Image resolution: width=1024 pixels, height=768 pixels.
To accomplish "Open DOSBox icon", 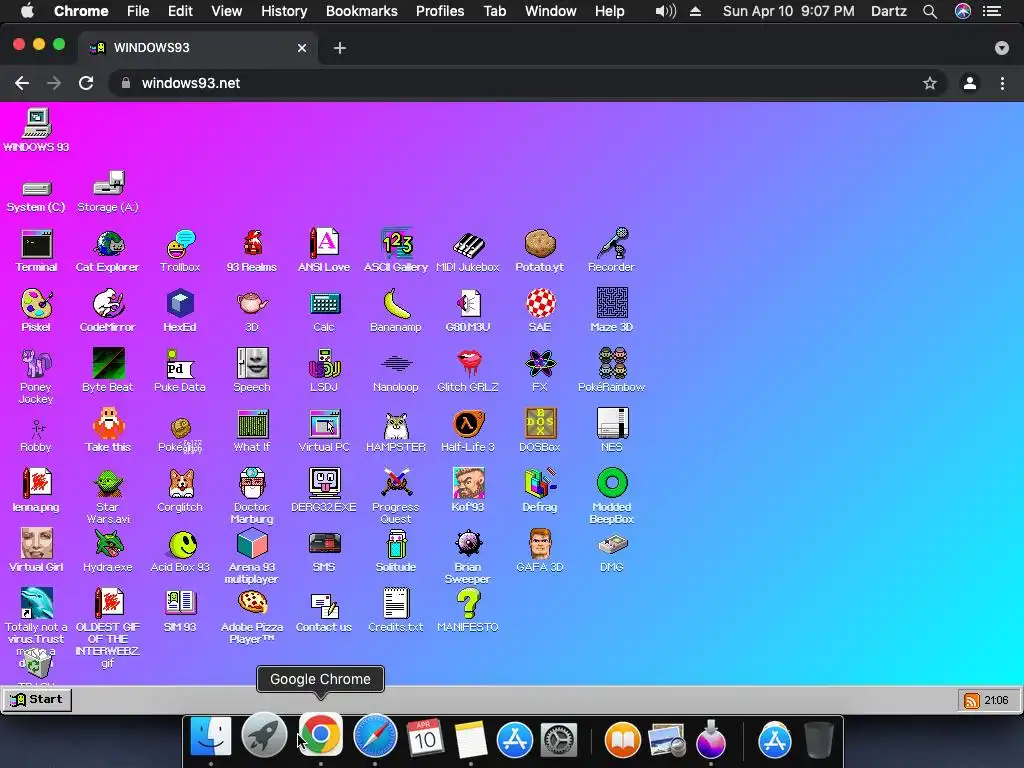I will click(539, 425).
